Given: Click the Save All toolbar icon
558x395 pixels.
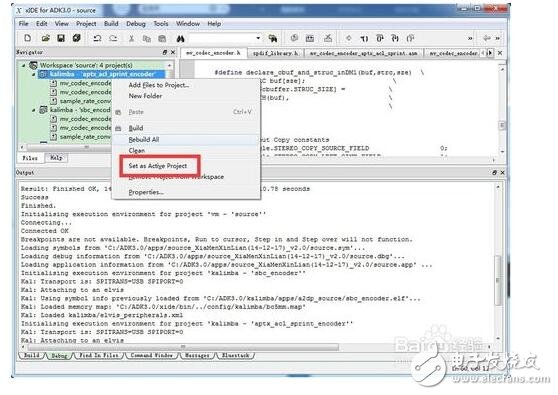Looking at the screenshot, I should (x=77, y=38).
